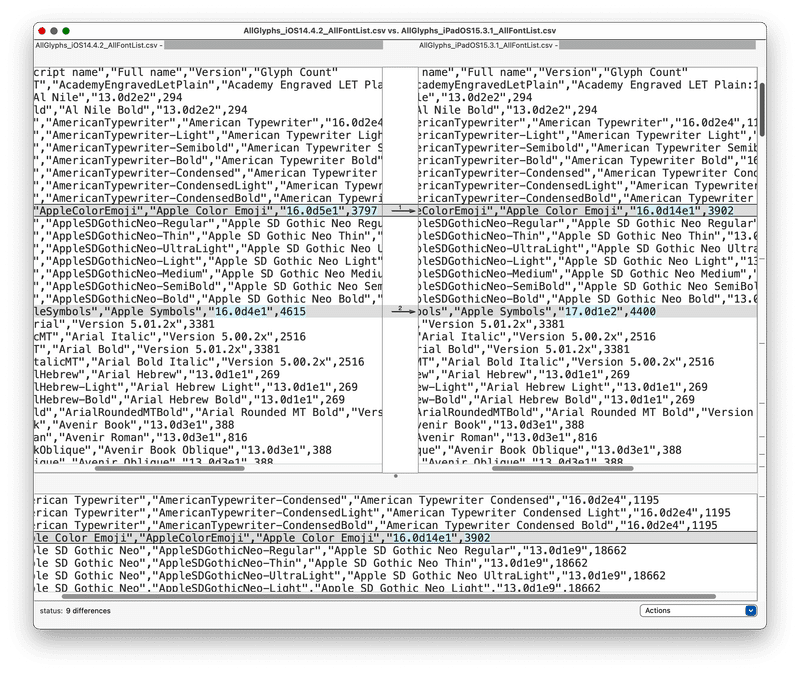This screenshot has height=673, width=800.
Task: Click right row "Arial Rounded MT Bold"
Action: point(588,412)
